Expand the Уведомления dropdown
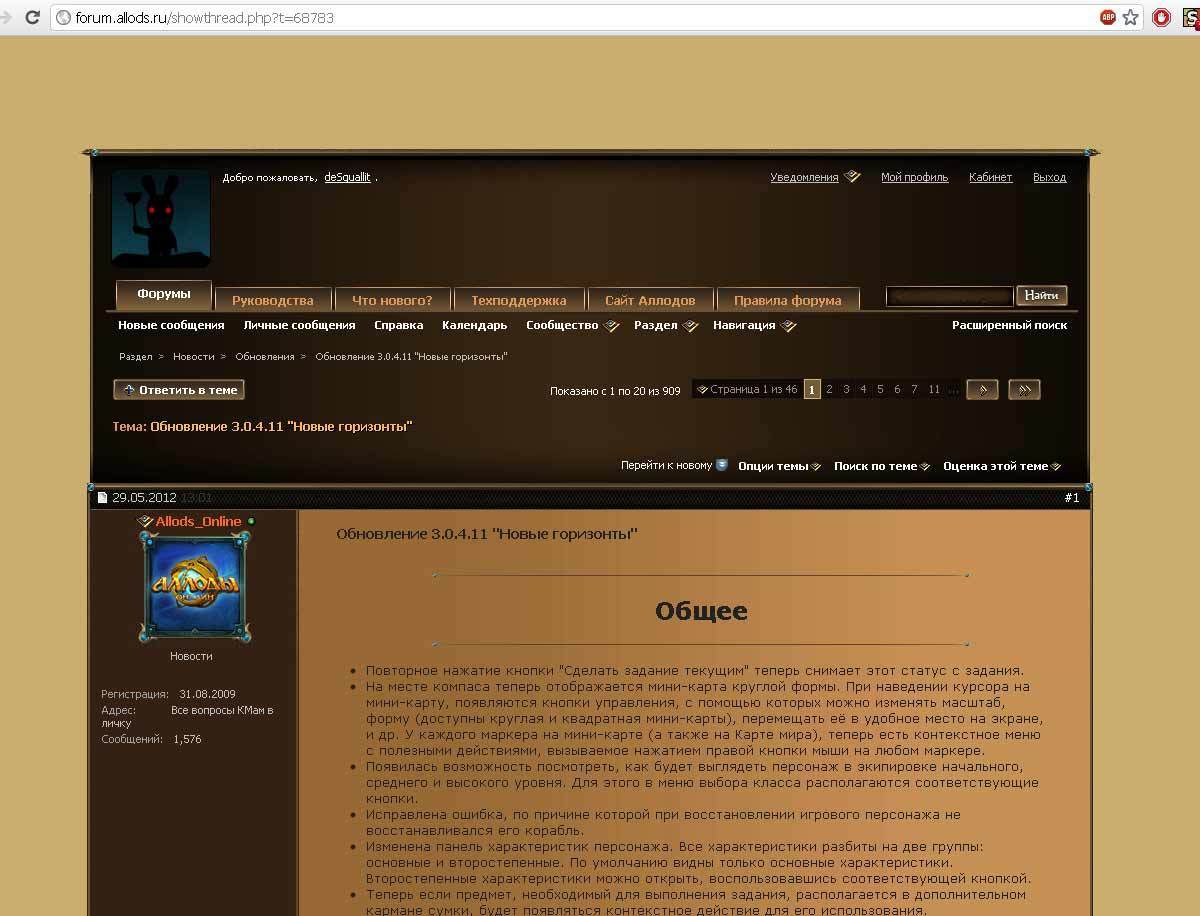The height and width of the screenshot is (916, 1200). [x=815, y=177]
